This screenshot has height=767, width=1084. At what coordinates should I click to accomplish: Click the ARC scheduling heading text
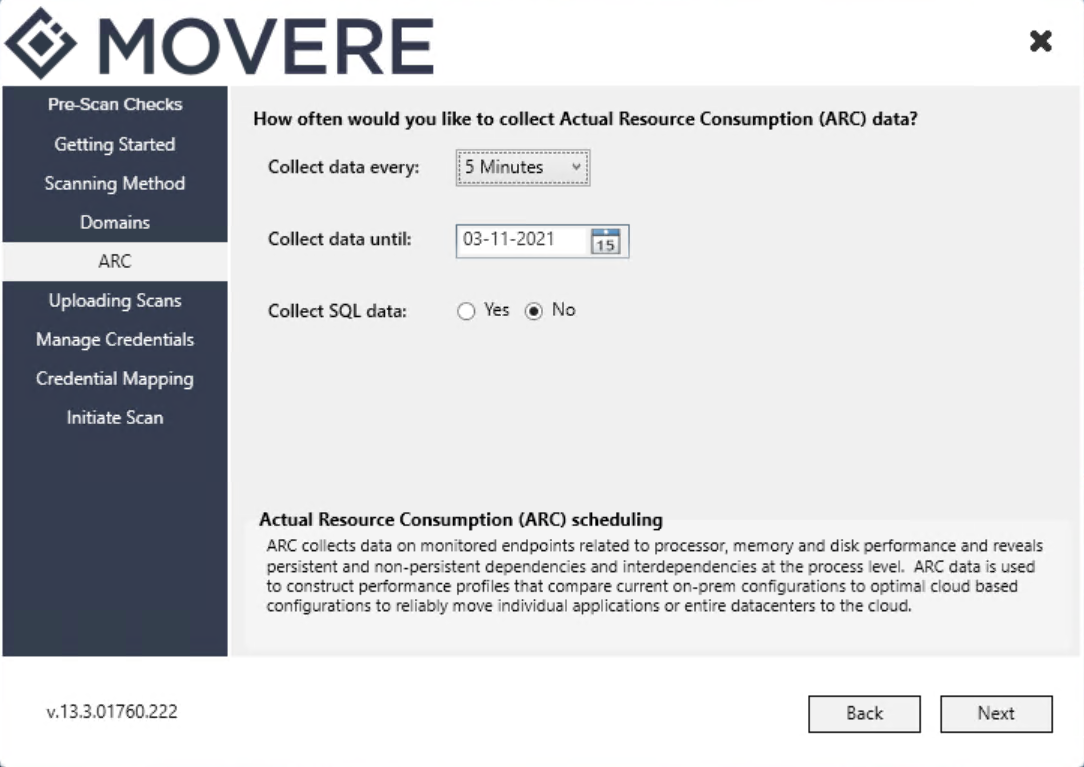[x=461, y=519]
